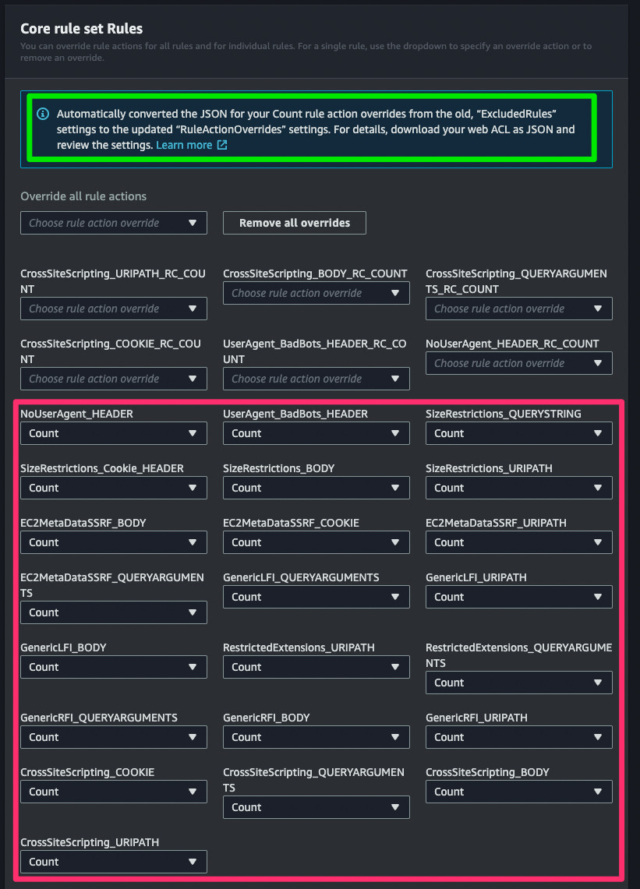
Task: Open the EC2MetaDataSSRF_COOKIE action dropdown
Action: (316, 542)
